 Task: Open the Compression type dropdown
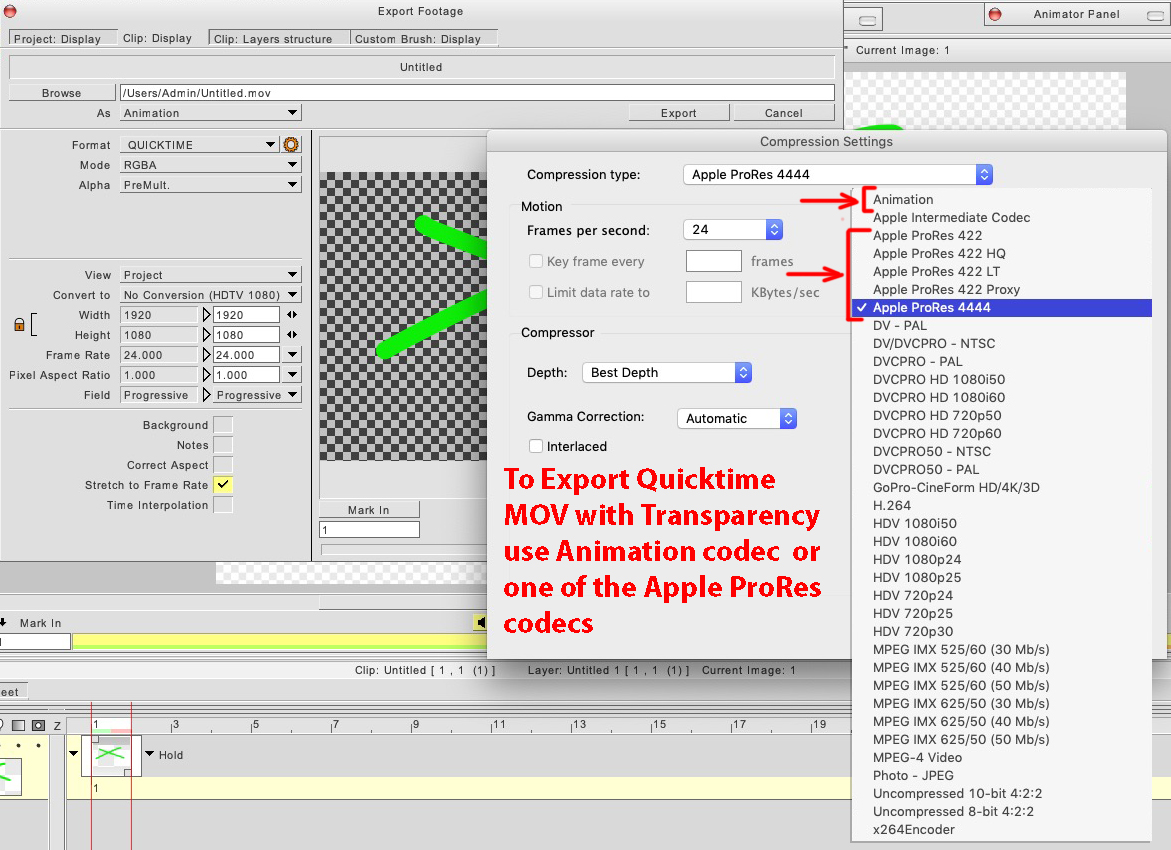point(837,174)
